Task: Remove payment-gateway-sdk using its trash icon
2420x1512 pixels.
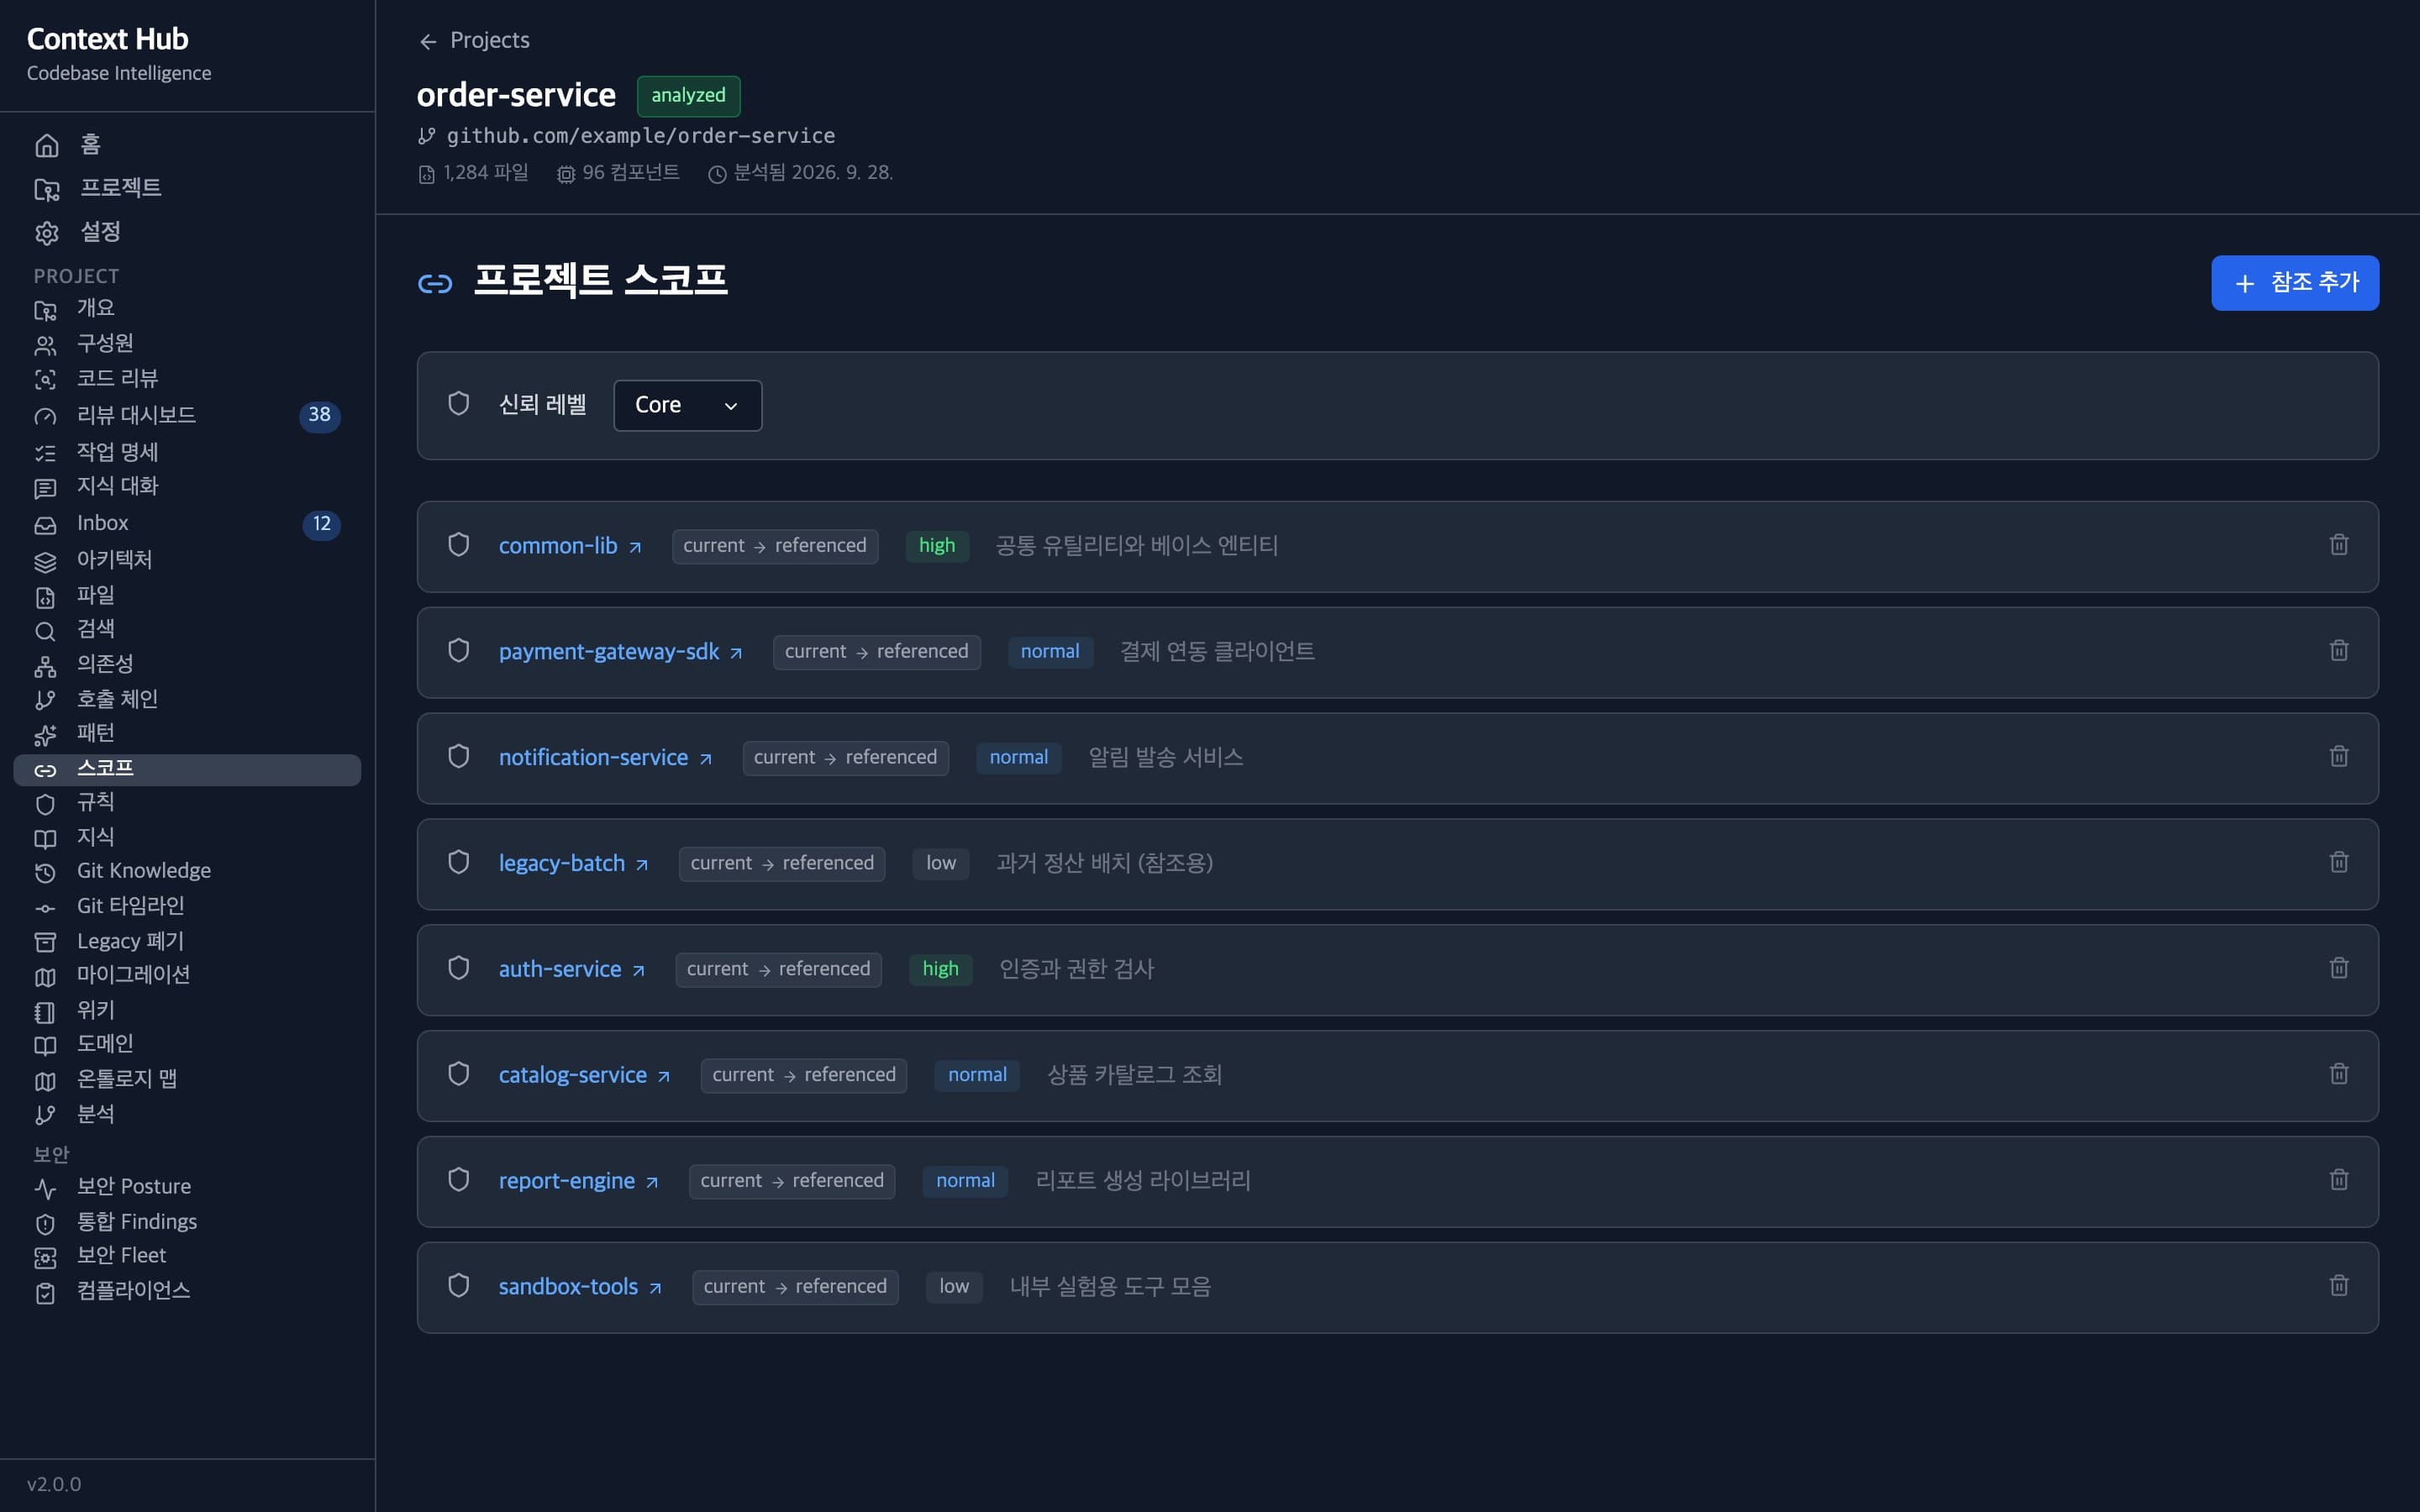Action: [2338, 651]
